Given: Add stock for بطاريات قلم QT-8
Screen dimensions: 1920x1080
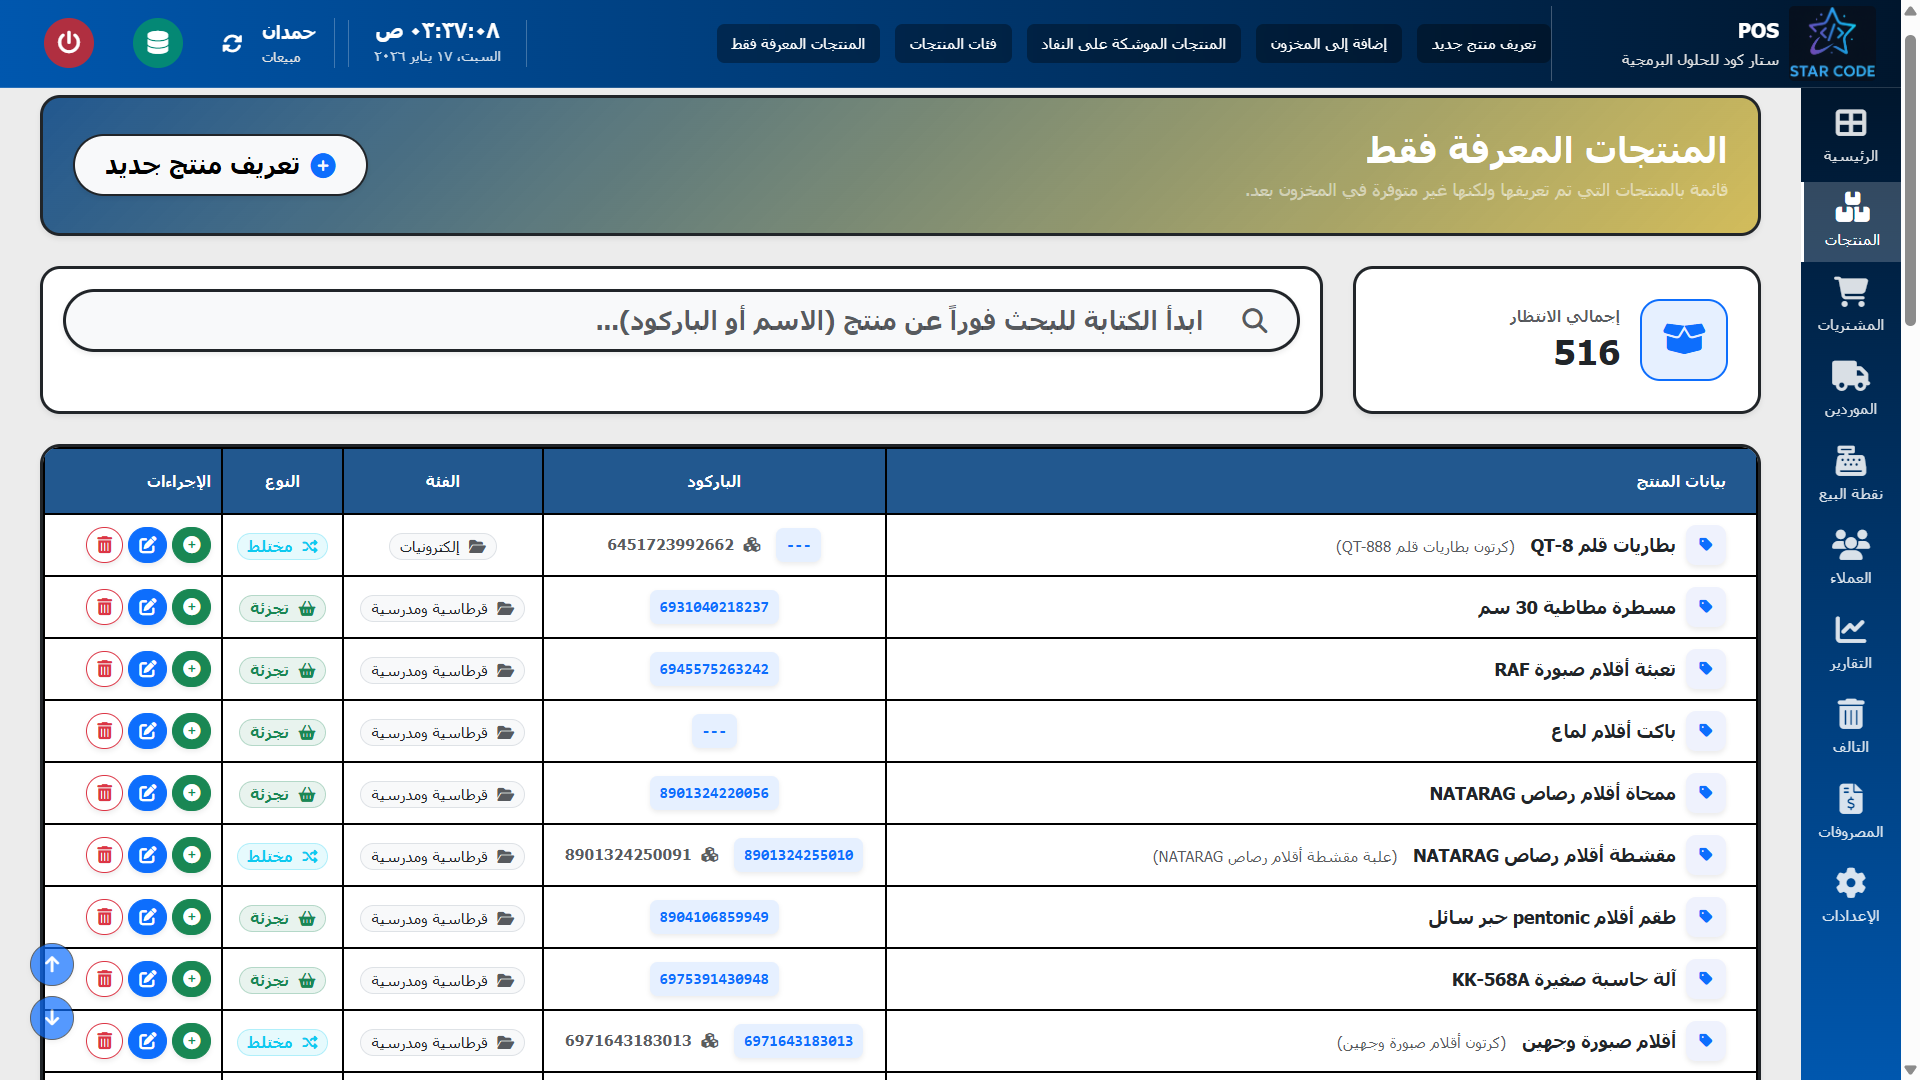Looking at the screenshot, I should click(x=191, y=545).
